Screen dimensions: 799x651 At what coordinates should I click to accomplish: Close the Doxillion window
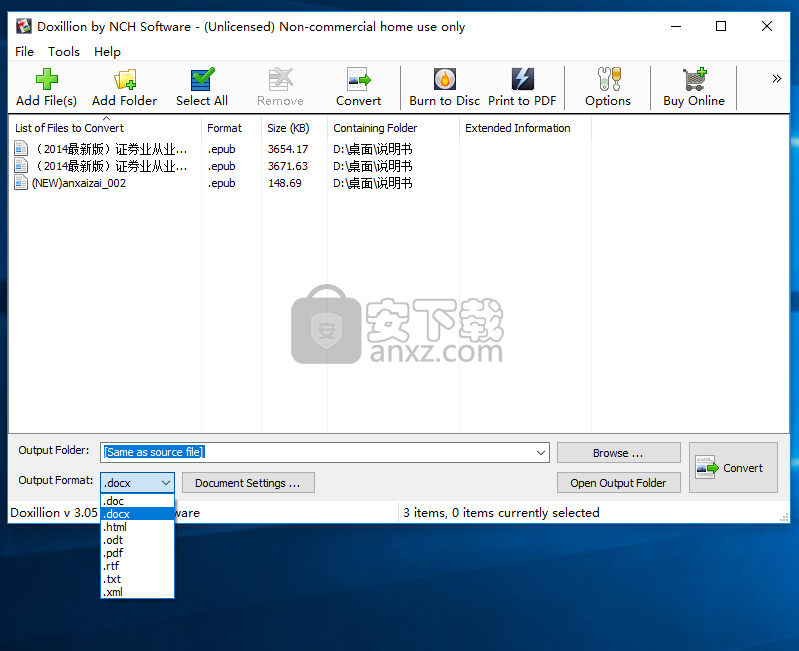pos(766,26)
